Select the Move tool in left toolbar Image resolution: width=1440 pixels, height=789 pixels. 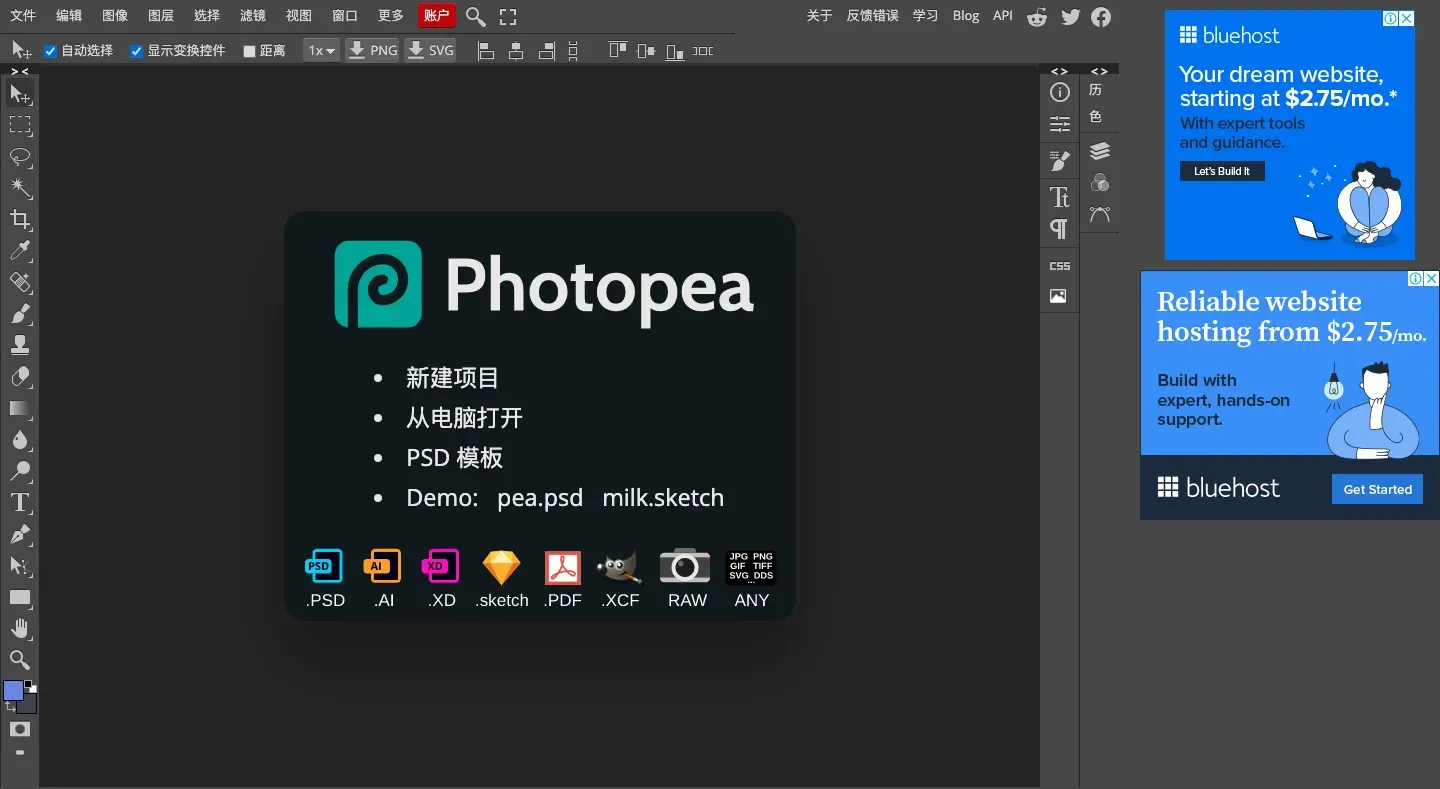[20, 94]
